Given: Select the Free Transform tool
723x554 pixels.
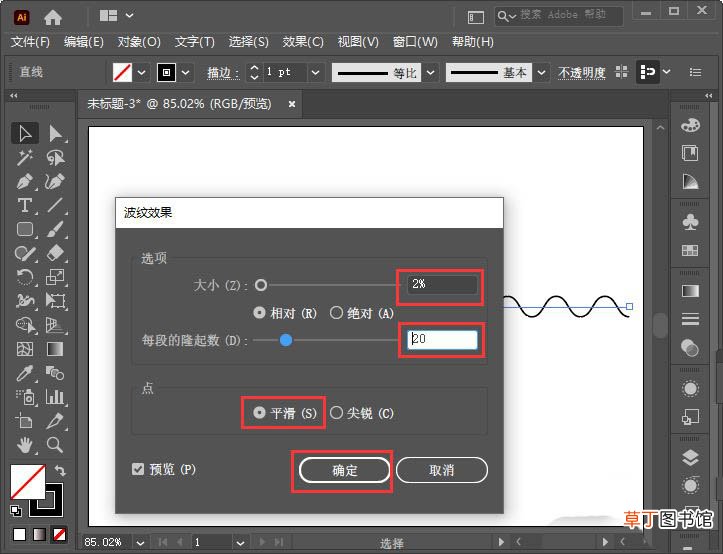Looking at the screenshot, I should (x=55, y=301).
